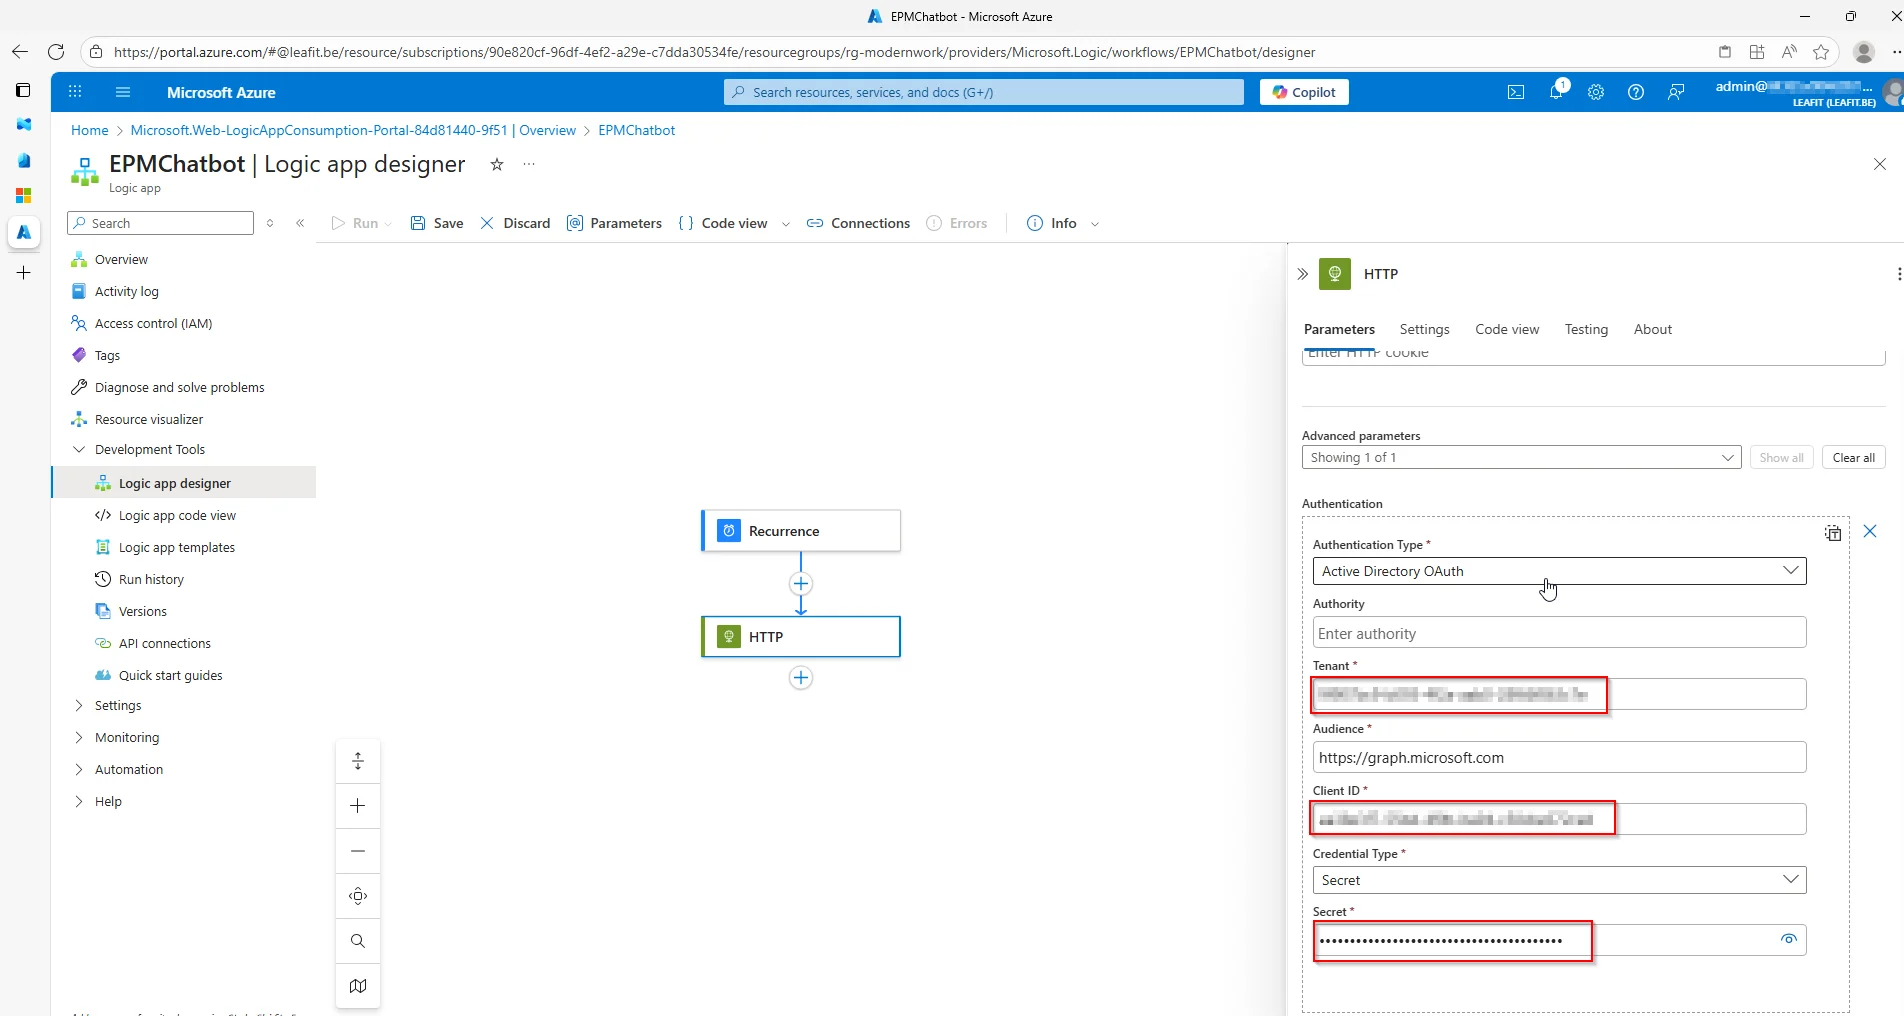This screenshot has height=1016, width=1904.
Task: Refresh the browser page
Action: pos(56,52)
